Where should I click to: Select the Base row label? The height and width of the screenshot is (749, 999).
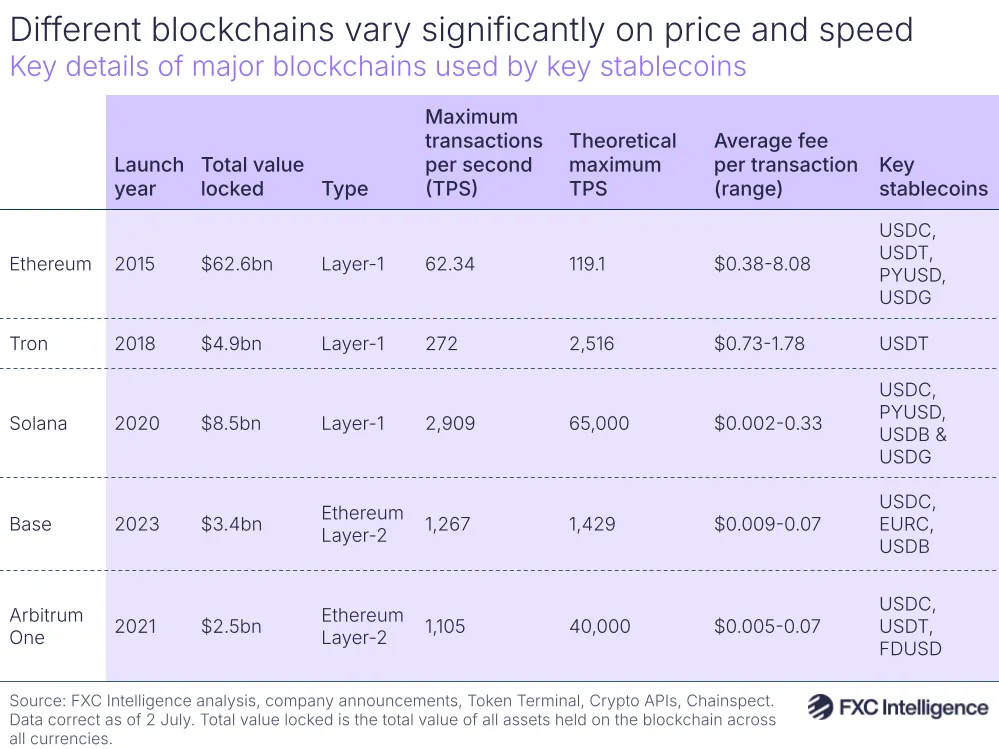click(30, 524)
